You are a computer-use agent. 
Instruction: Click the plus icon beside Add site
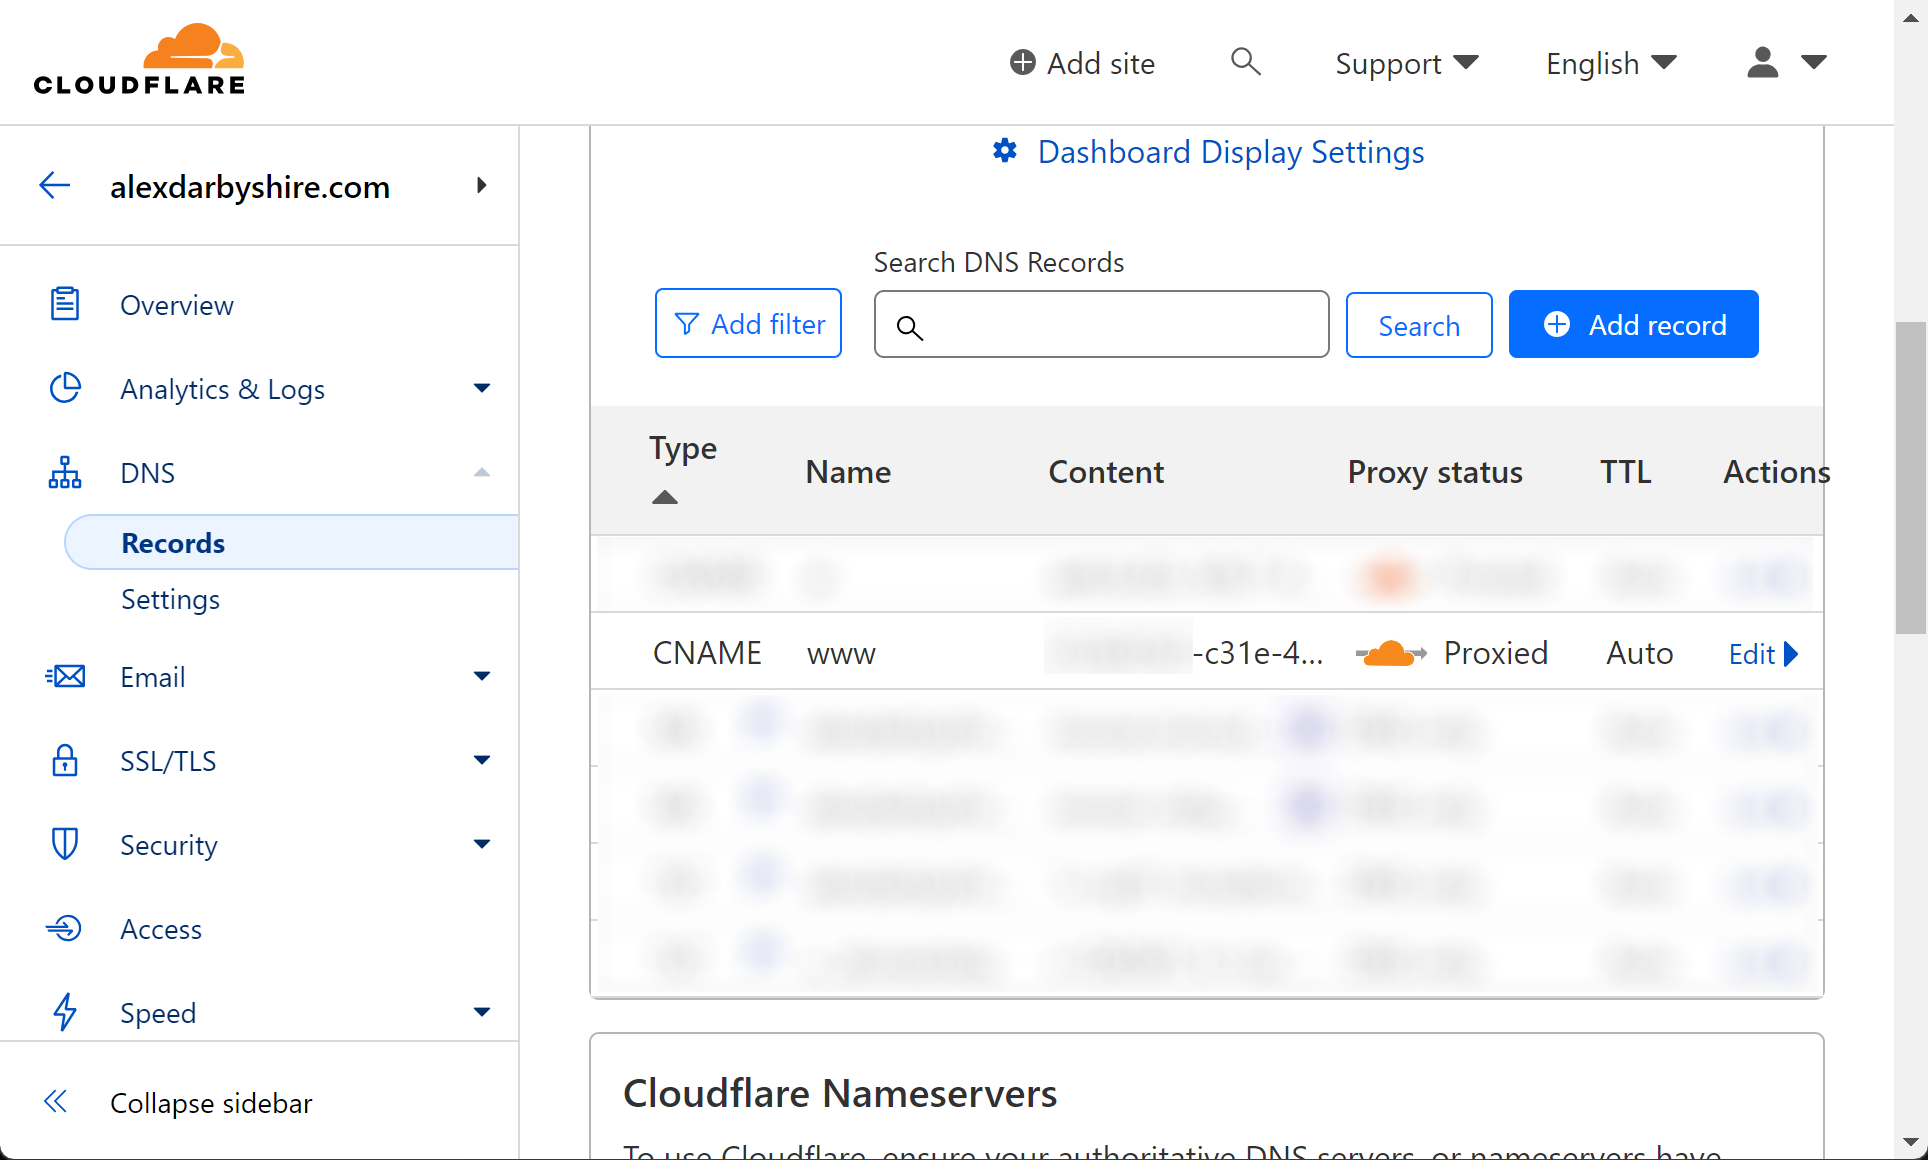(1022, 63)
